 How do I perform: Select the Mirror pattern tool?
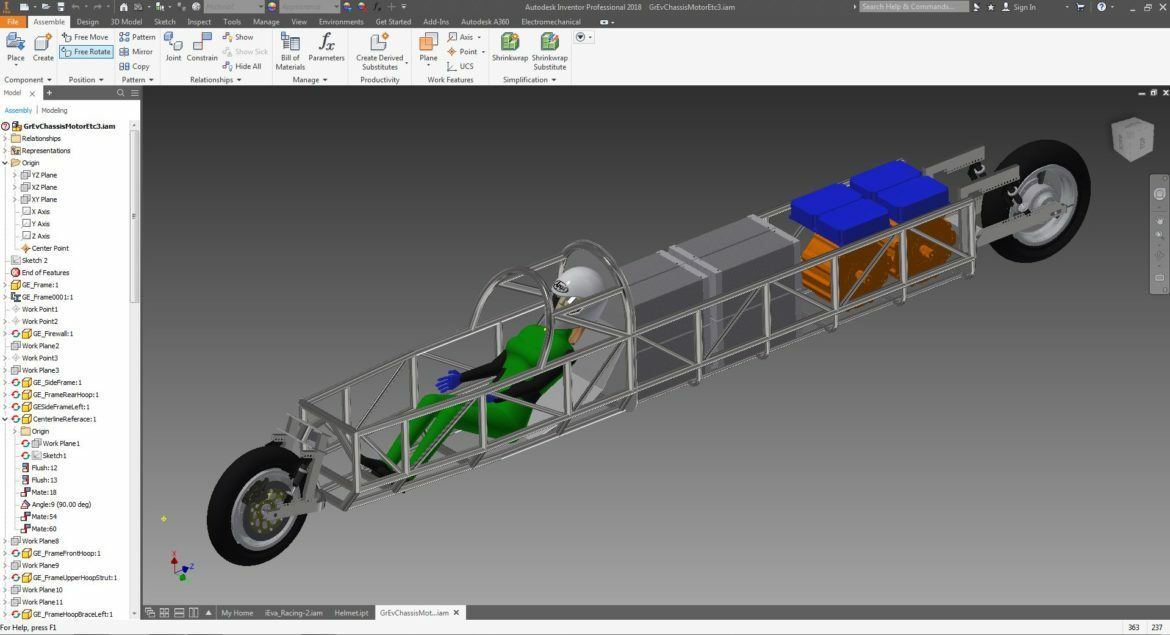136,52
